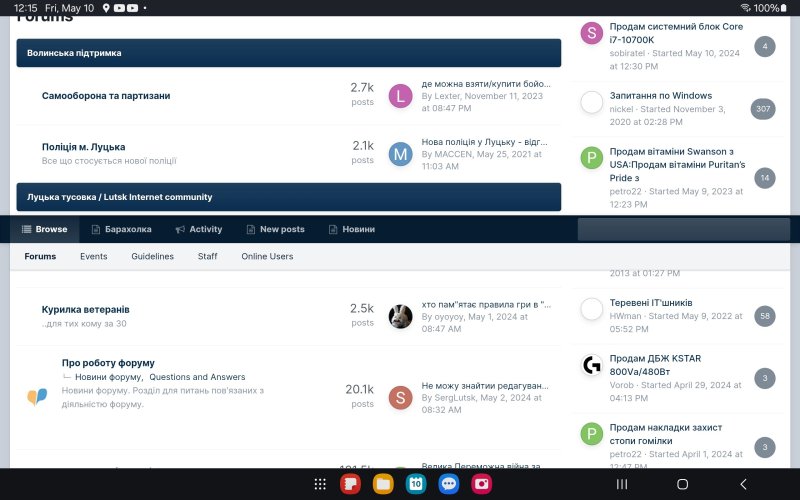Open oyoyoy's rabbit avatar

[401, 317]
